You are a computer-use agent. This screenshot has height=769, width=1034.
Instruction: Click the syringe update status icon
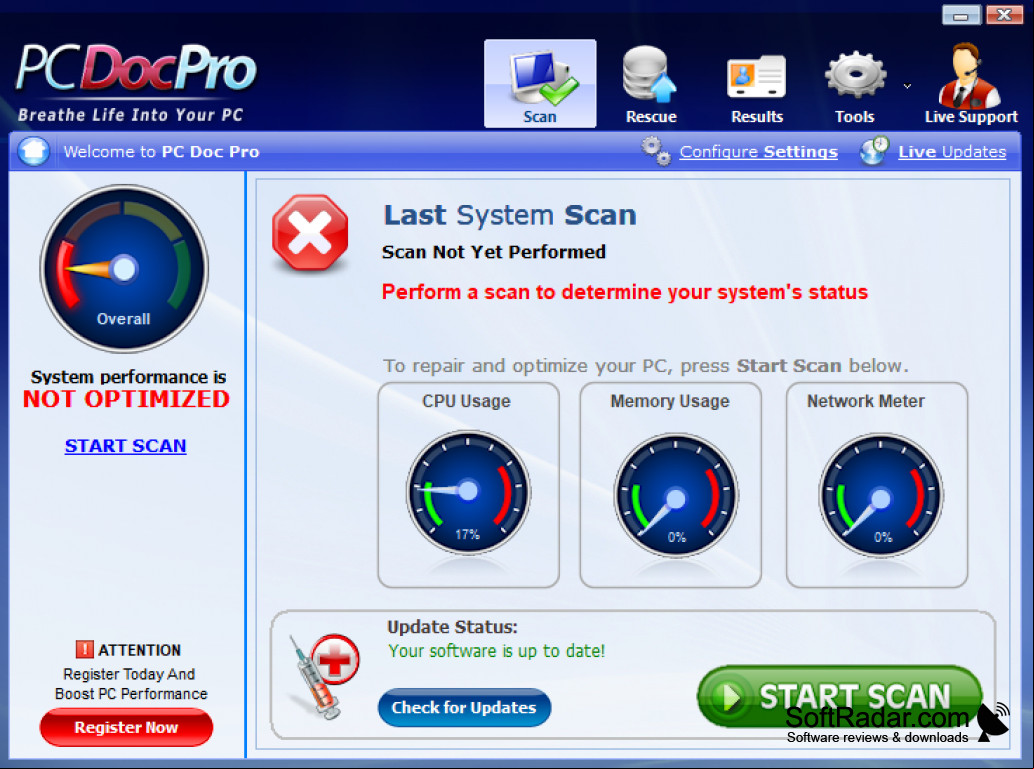tap(324, 676)
